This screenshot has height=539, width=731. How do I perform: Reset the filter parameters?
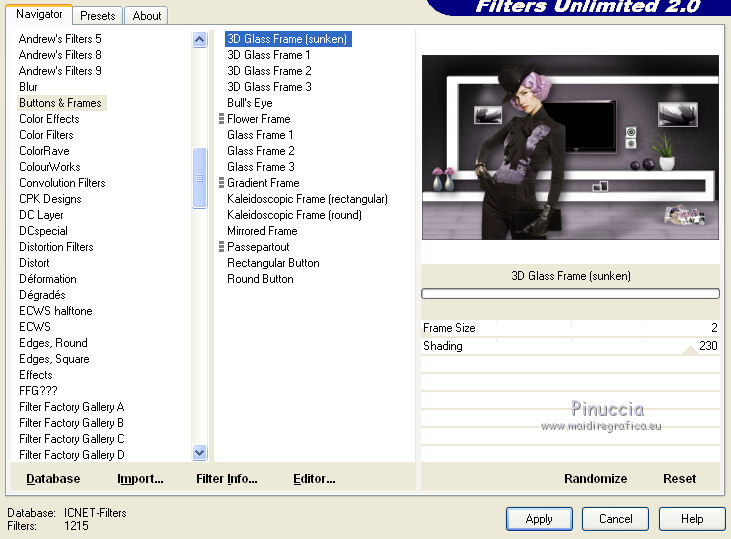click(679, 479)
